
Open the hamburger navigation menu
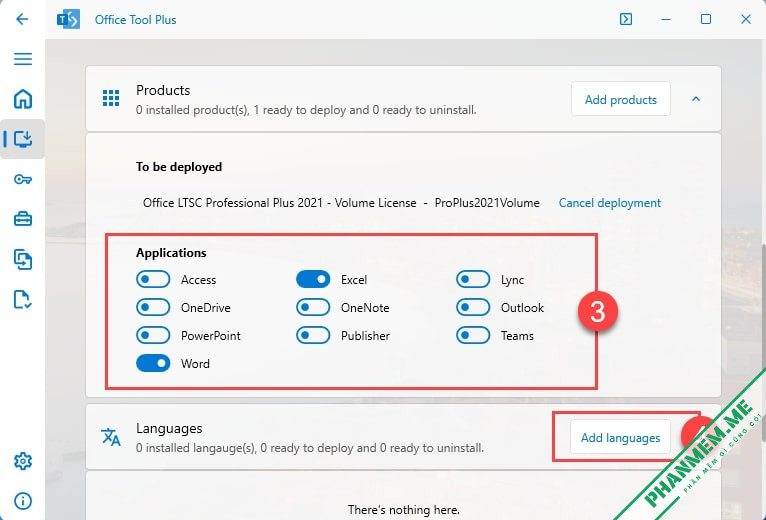pyautogui.click(x=23, y=59)
